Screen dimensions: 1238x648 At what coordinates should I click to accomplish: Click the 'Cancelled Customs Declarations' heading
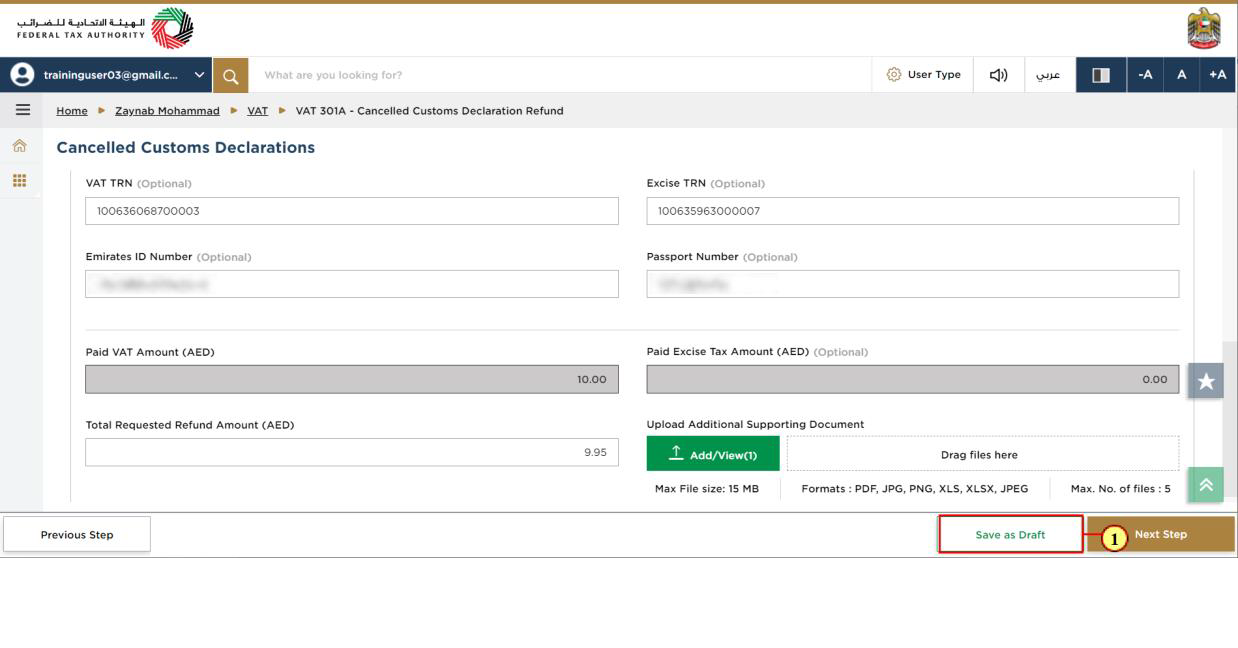coord(186,147)
